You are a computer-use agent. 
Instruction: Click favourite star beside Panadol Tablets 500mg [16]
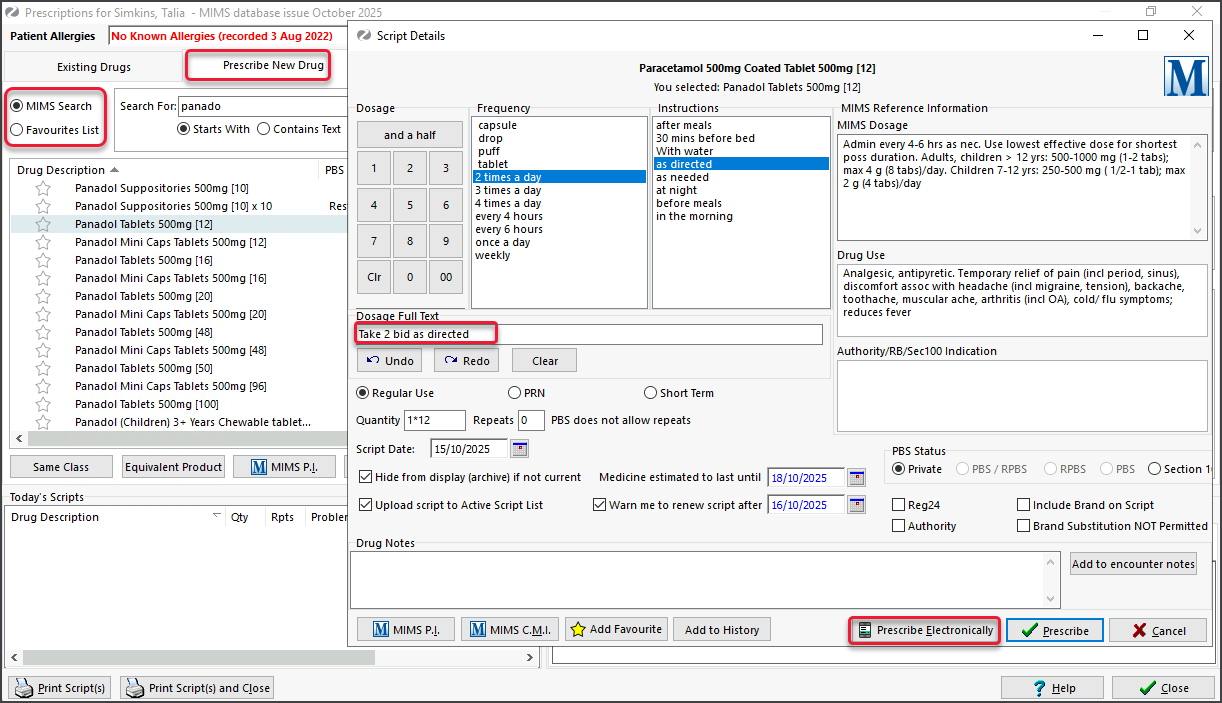pyautogui.click(x=43, y=260)
